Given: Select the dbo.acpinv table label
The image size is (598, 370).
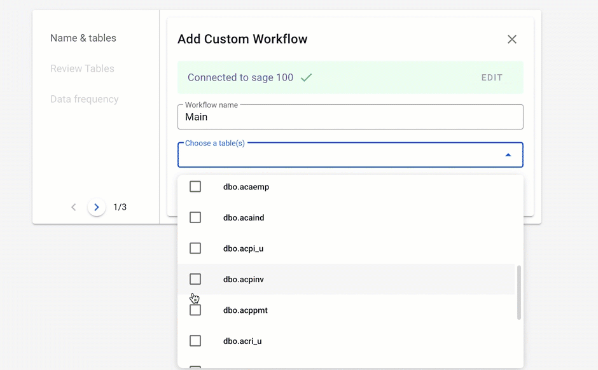Looking at the screenshot, I should [243, 280].
